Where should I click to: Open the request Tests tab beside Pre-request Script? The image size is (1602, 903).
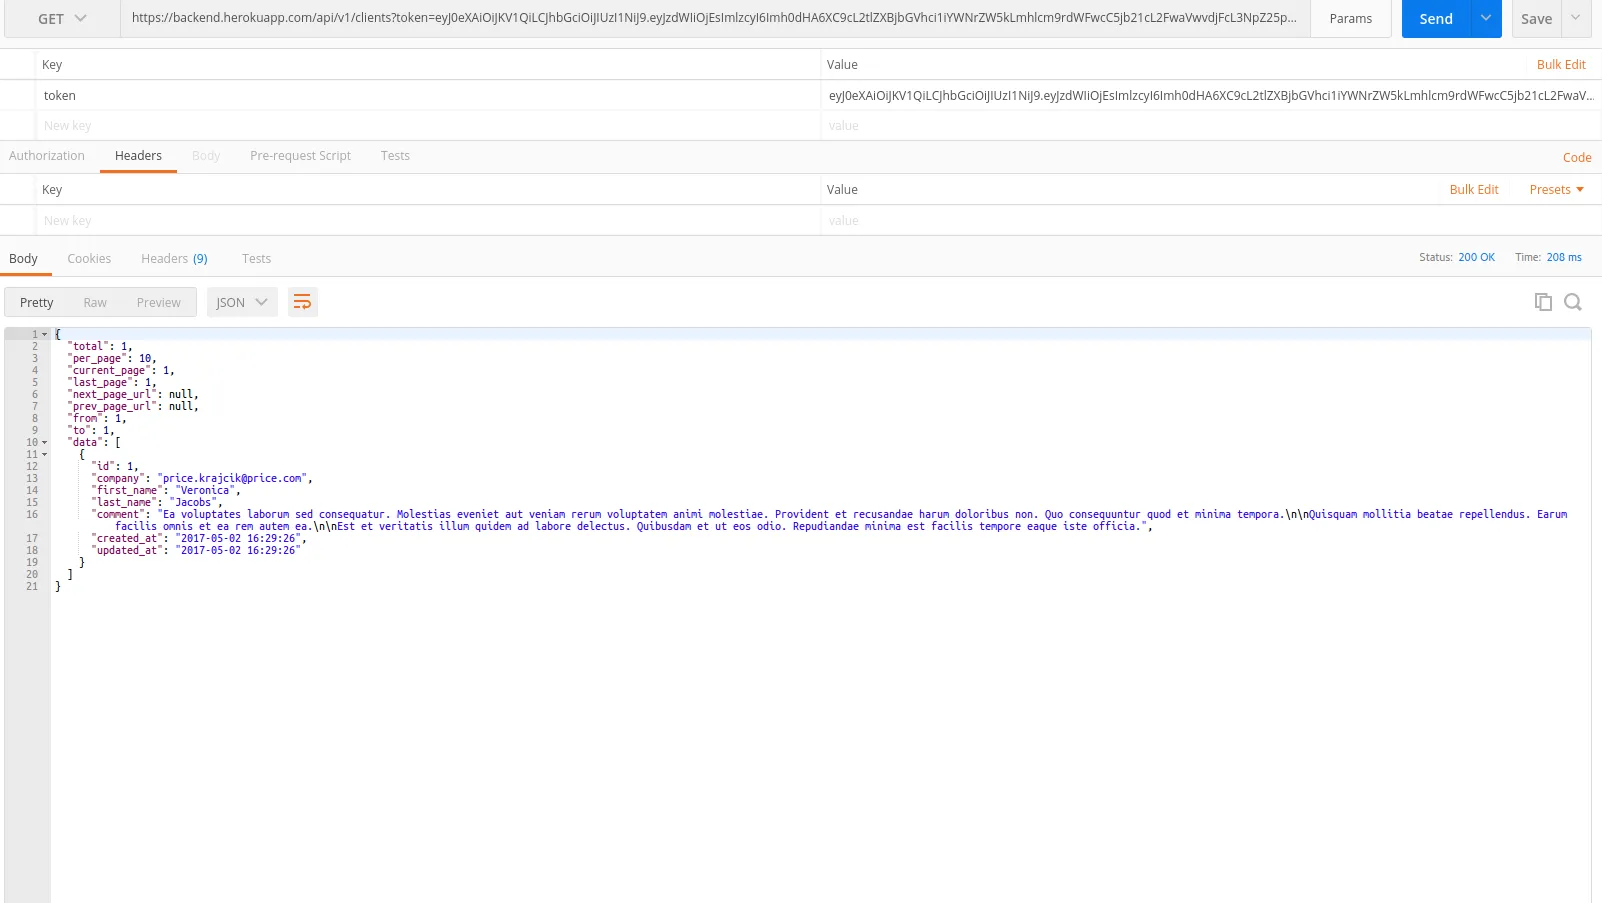(x=395, y=156)
